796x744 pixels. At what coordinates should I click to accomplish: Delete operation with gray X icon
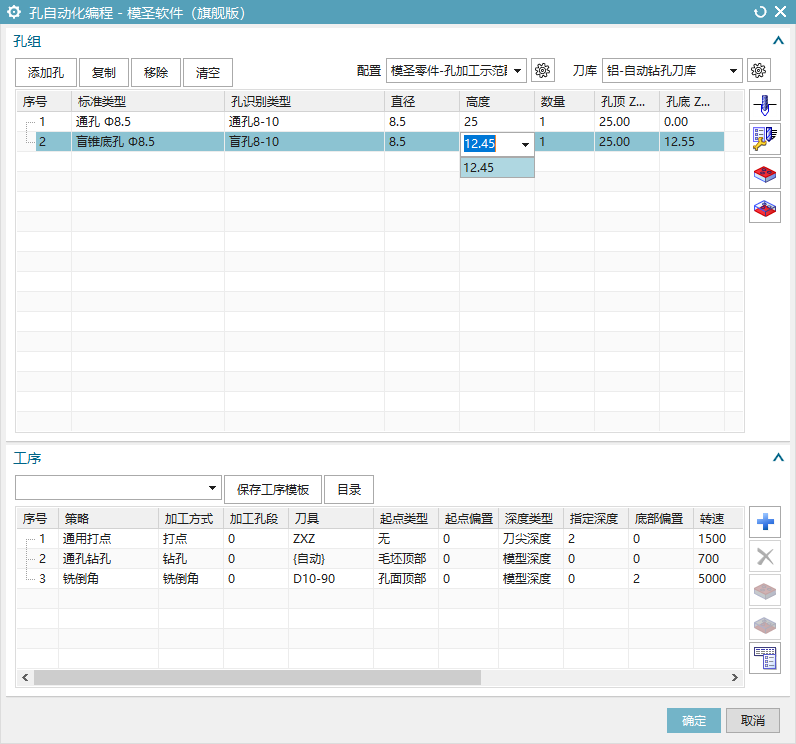(765, 556)
